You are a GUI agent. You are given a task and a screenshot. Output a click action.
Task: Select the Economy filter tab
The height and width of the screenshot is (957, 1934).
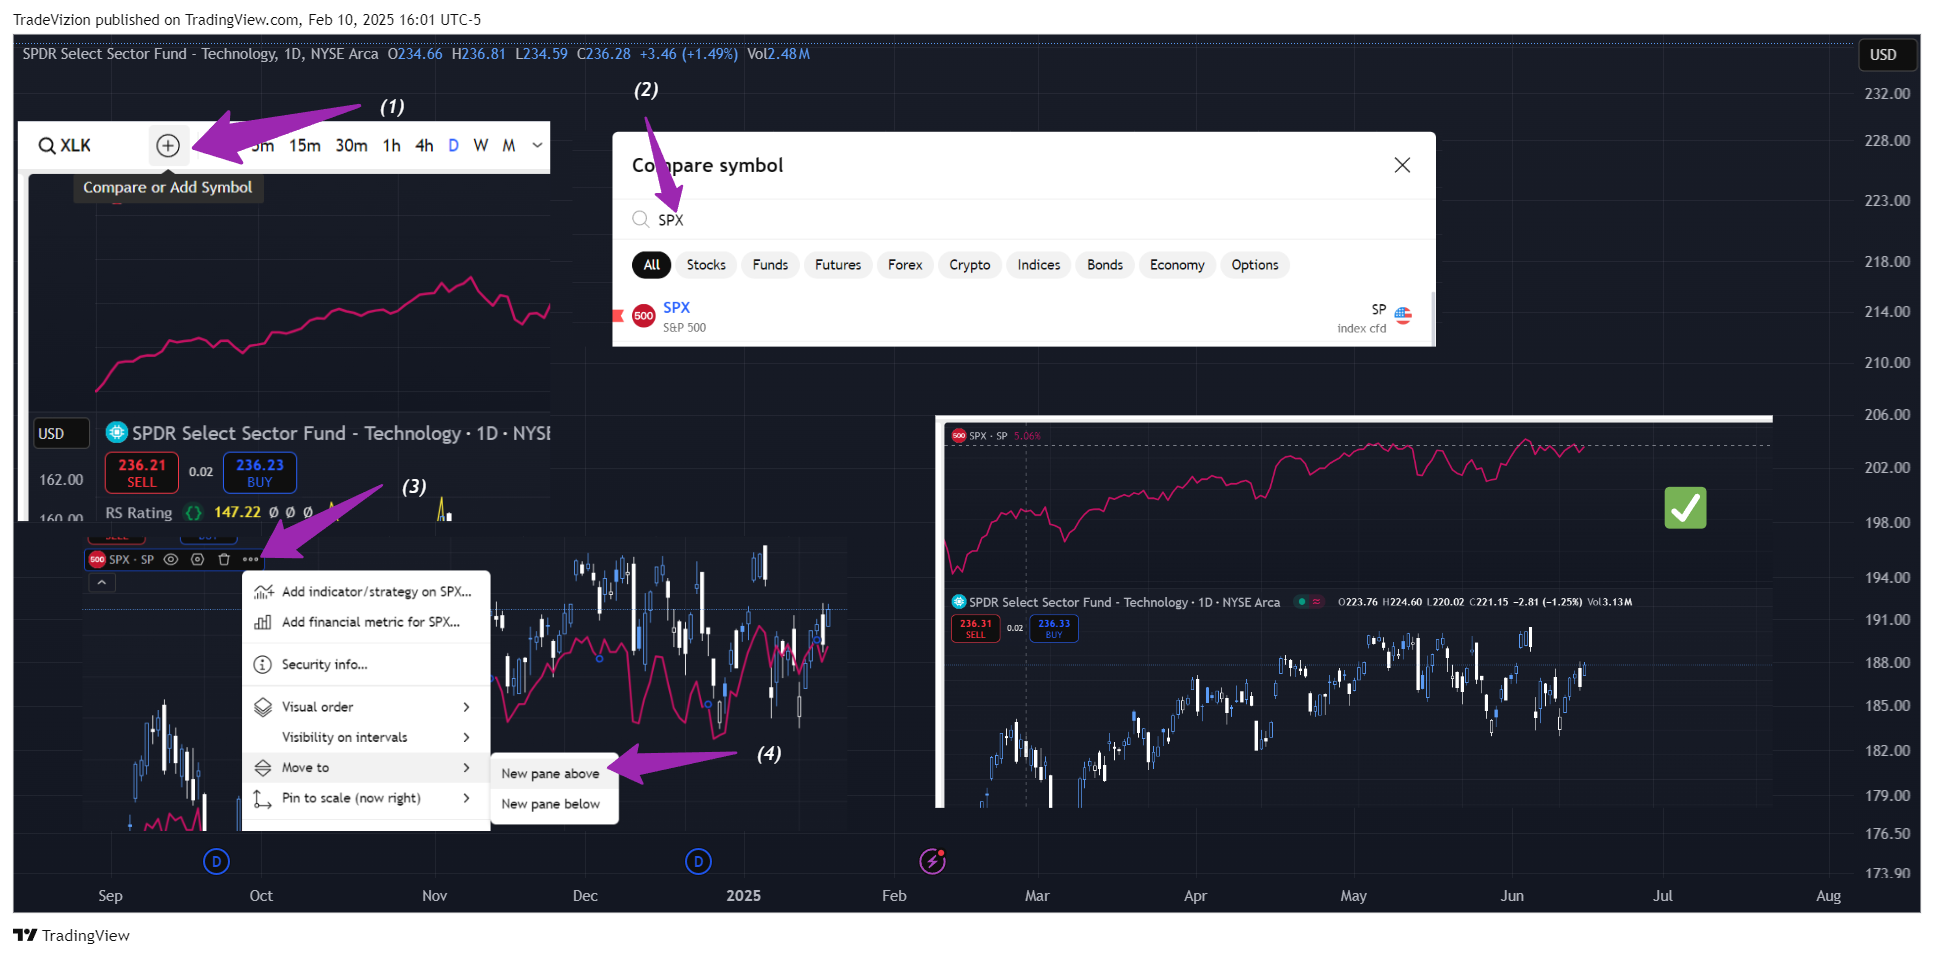(1177, 265)
